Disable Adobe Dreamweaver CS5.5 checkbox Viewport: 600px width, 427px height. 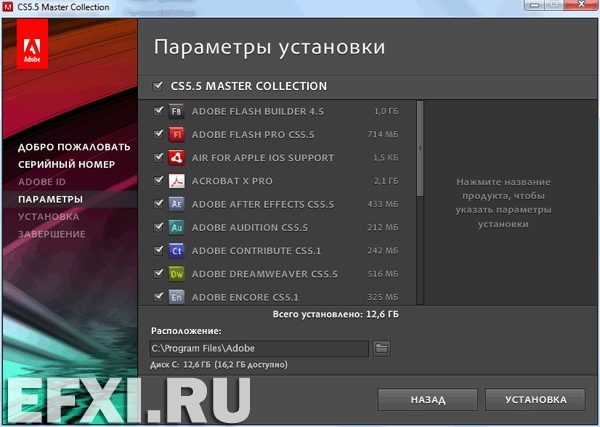(x=158, y=274)
